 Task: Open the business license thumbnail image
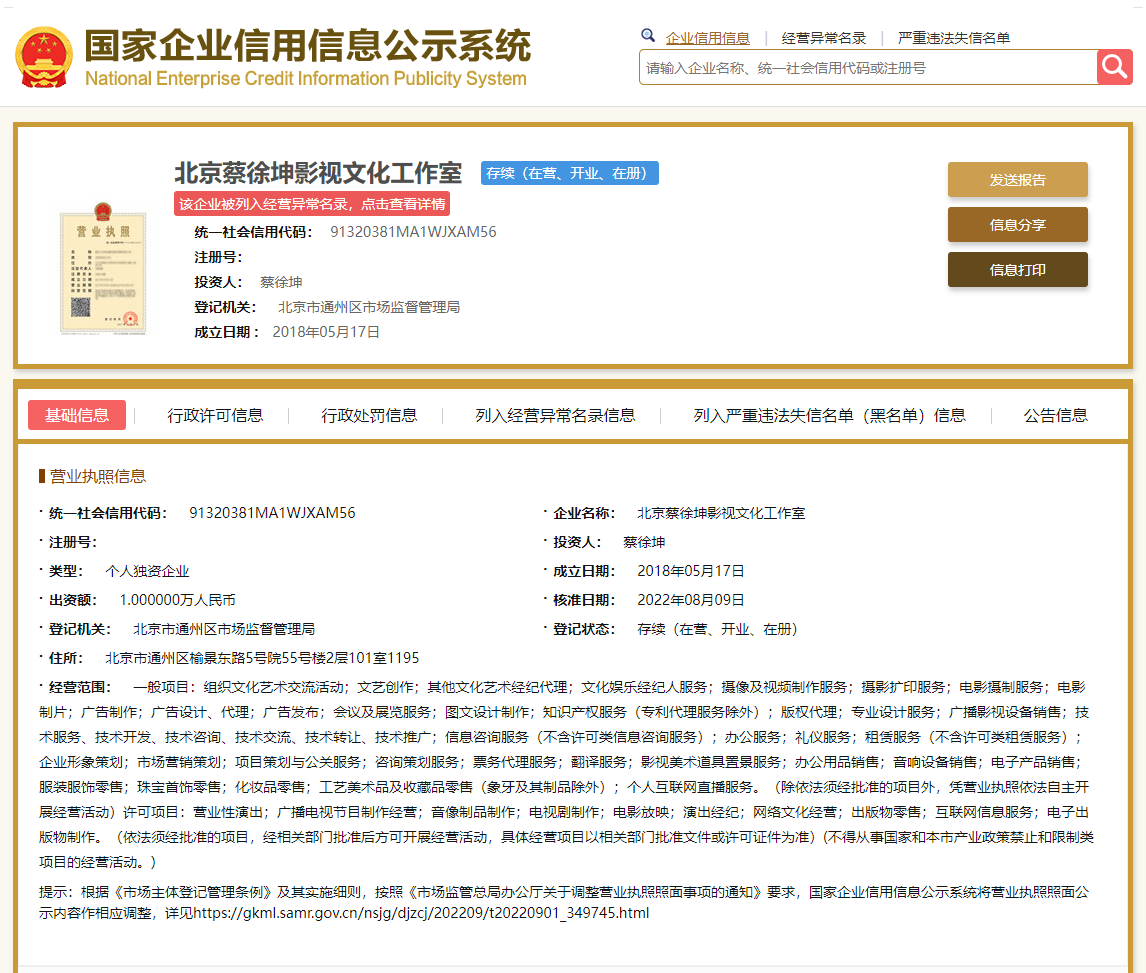[103, 268]
